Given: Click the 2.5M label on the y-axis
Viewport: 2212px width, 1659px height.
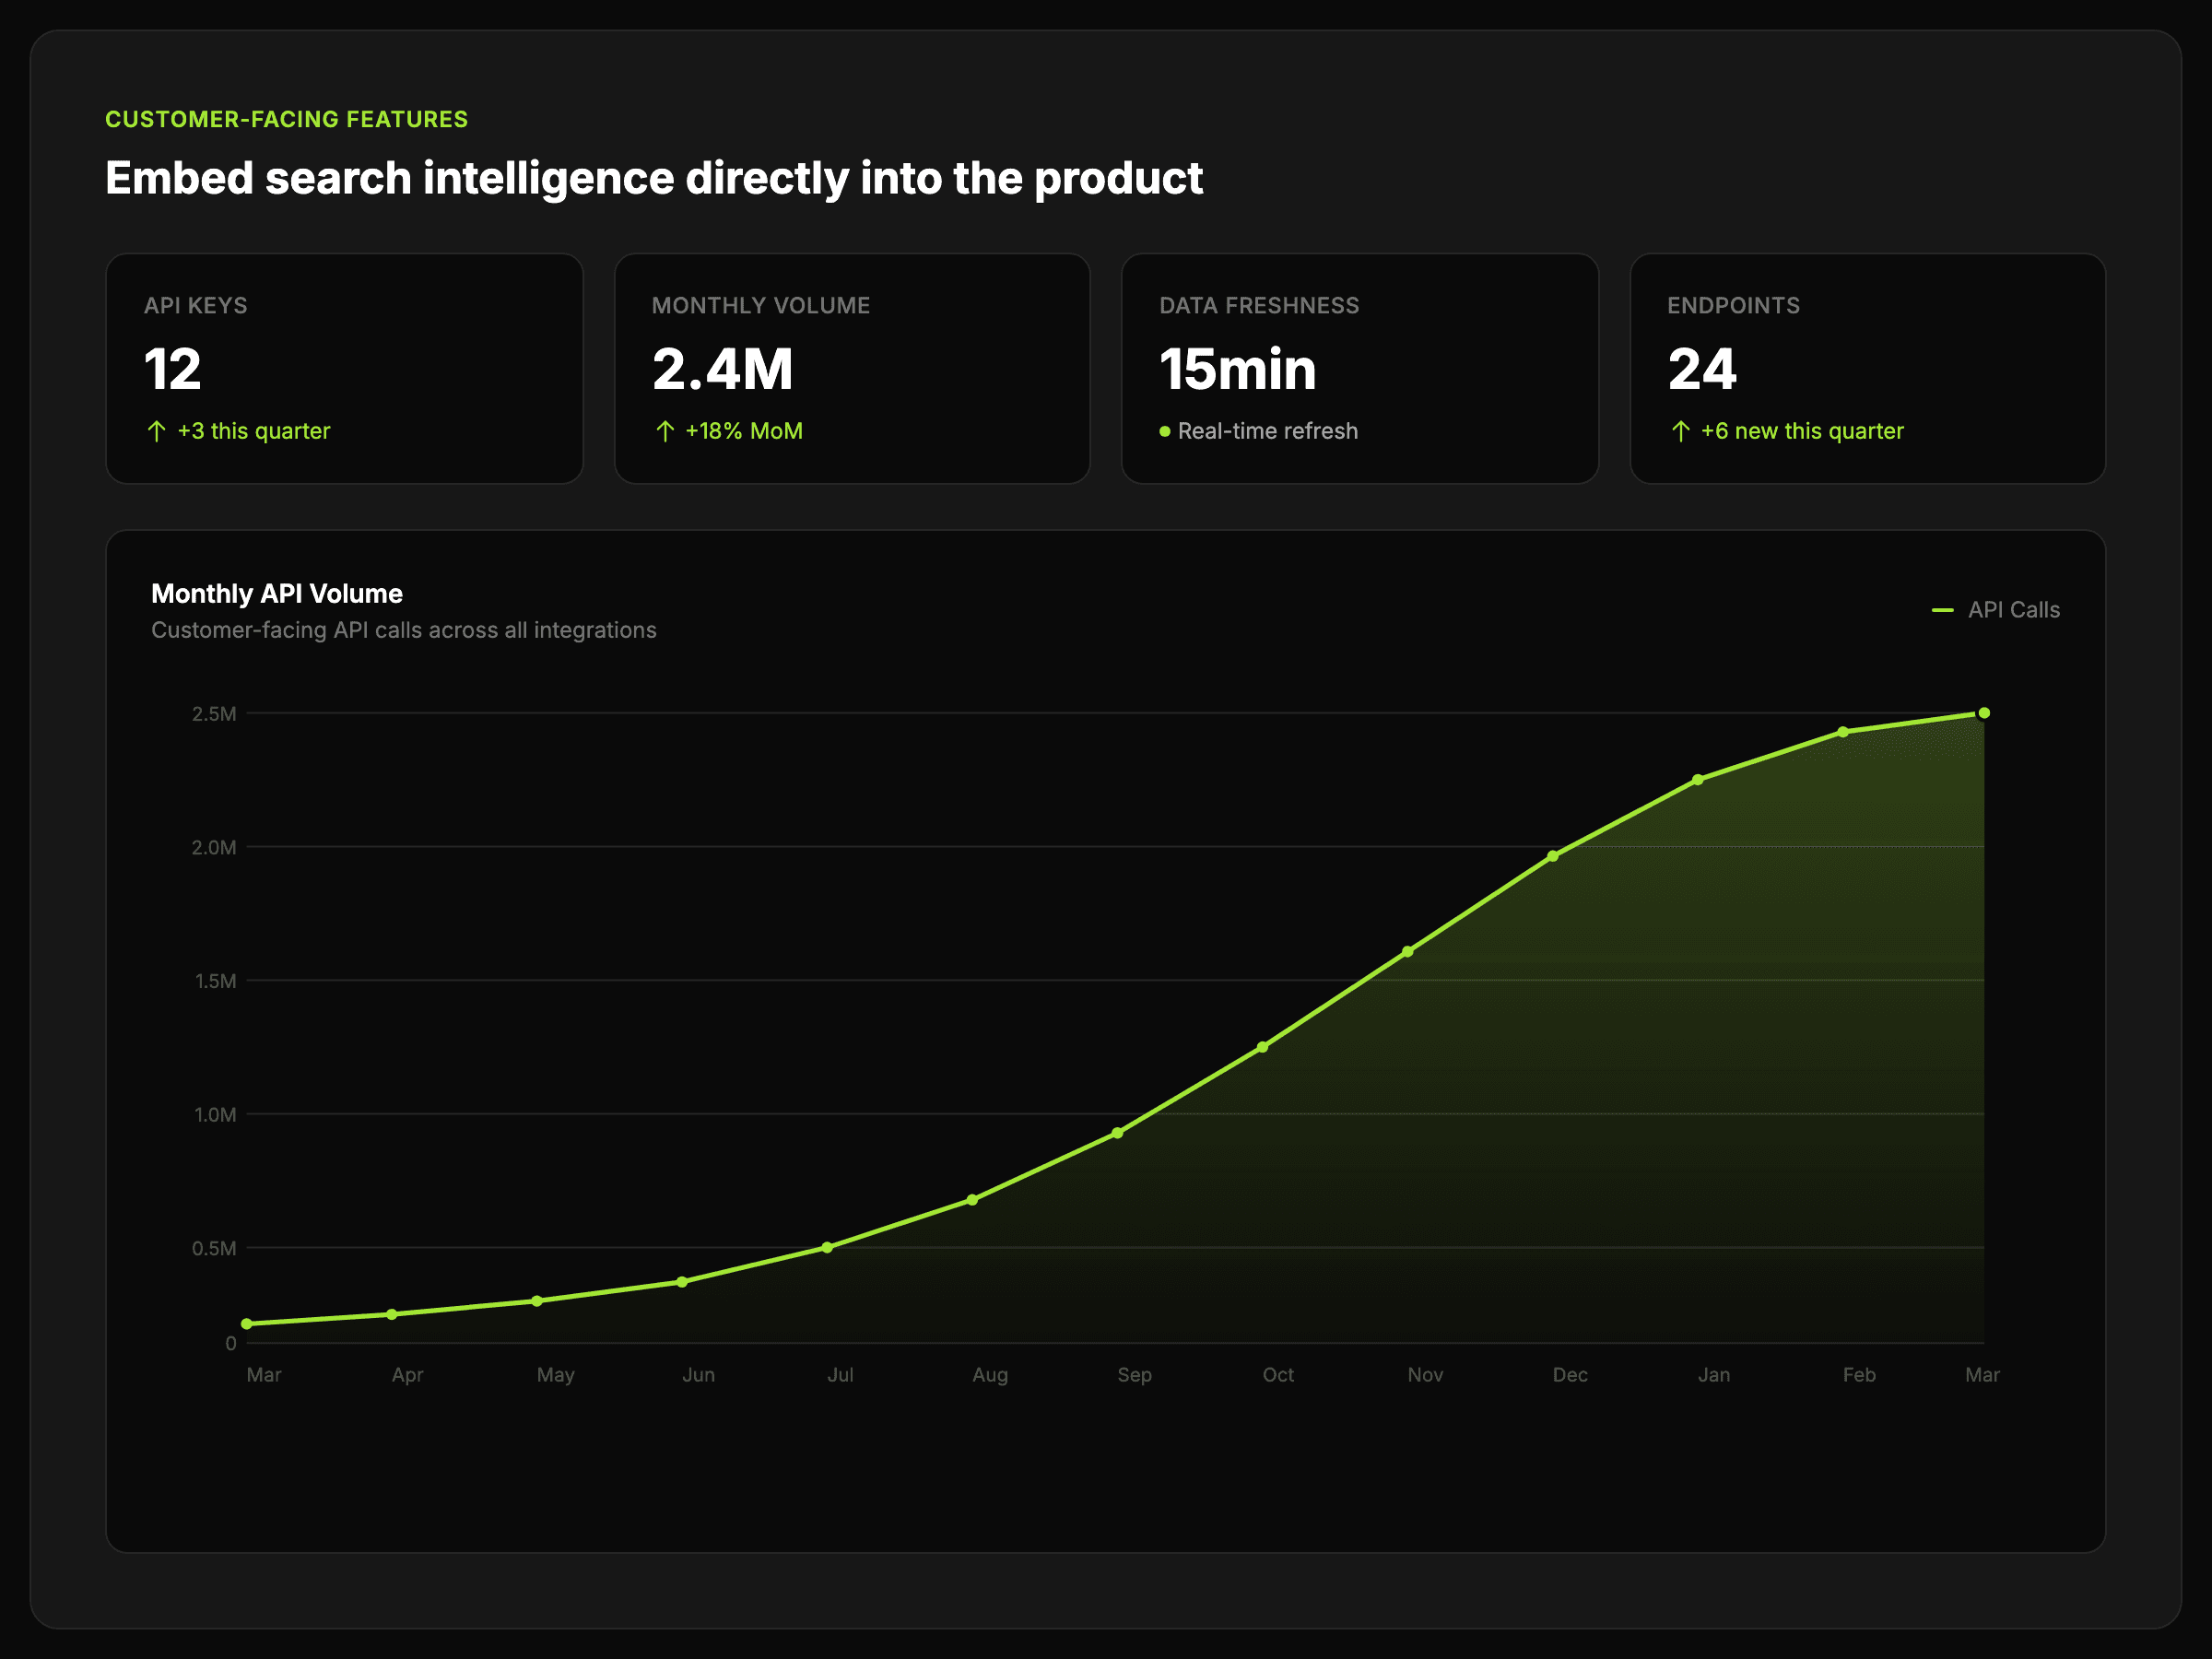Looking at the screenshot, I should click(214, 714).
